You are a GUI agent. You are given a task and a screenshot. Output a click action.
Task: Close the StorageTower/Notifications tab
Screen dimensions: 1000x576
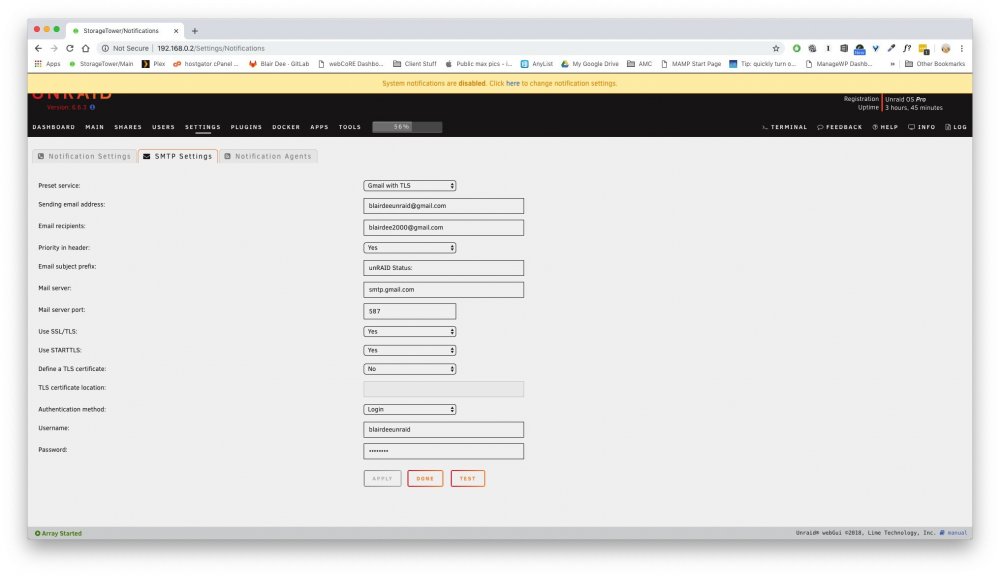pos(176,31)
